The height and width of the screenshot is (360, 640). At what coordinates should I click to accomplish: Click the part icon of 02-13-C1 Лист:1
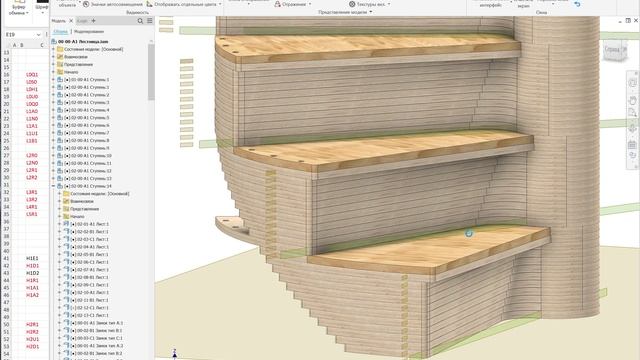pos(67,315)
